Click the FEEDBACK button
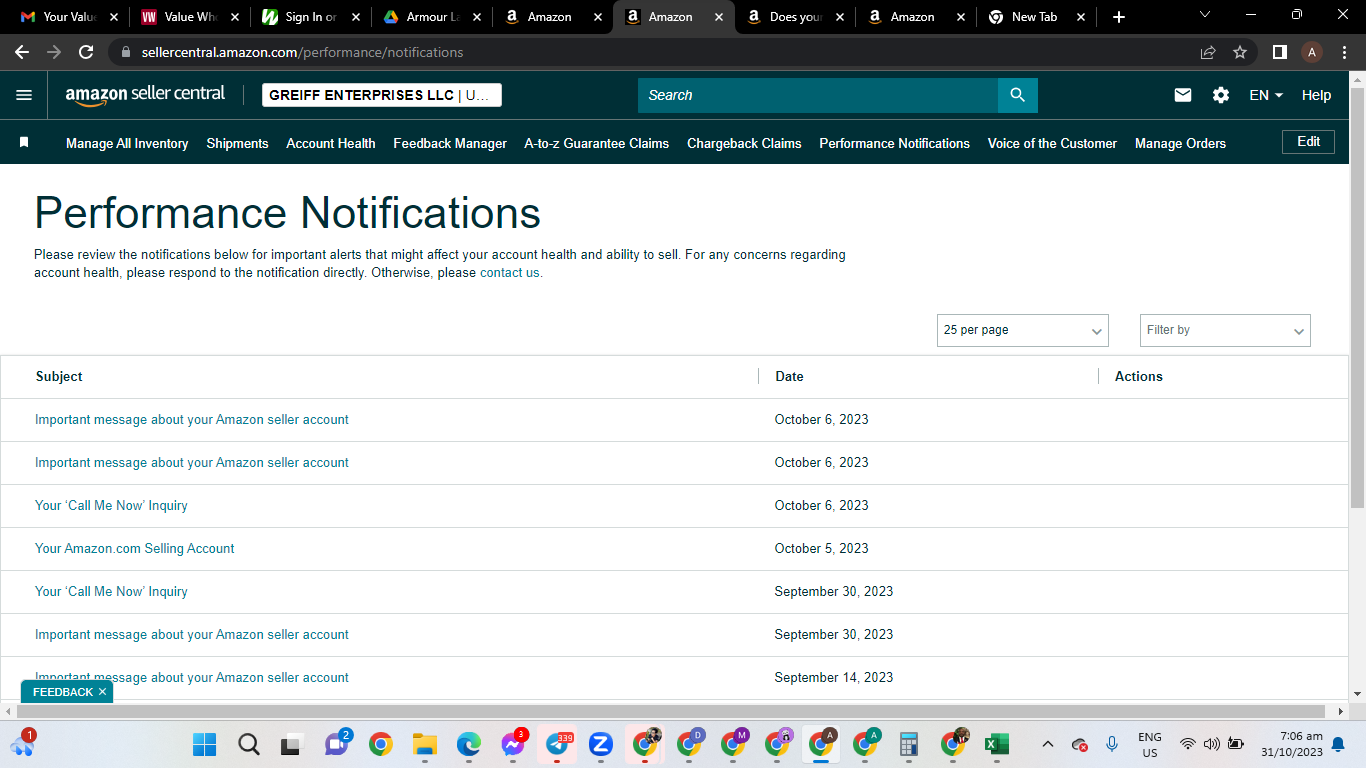 click(x=62, y=692)
